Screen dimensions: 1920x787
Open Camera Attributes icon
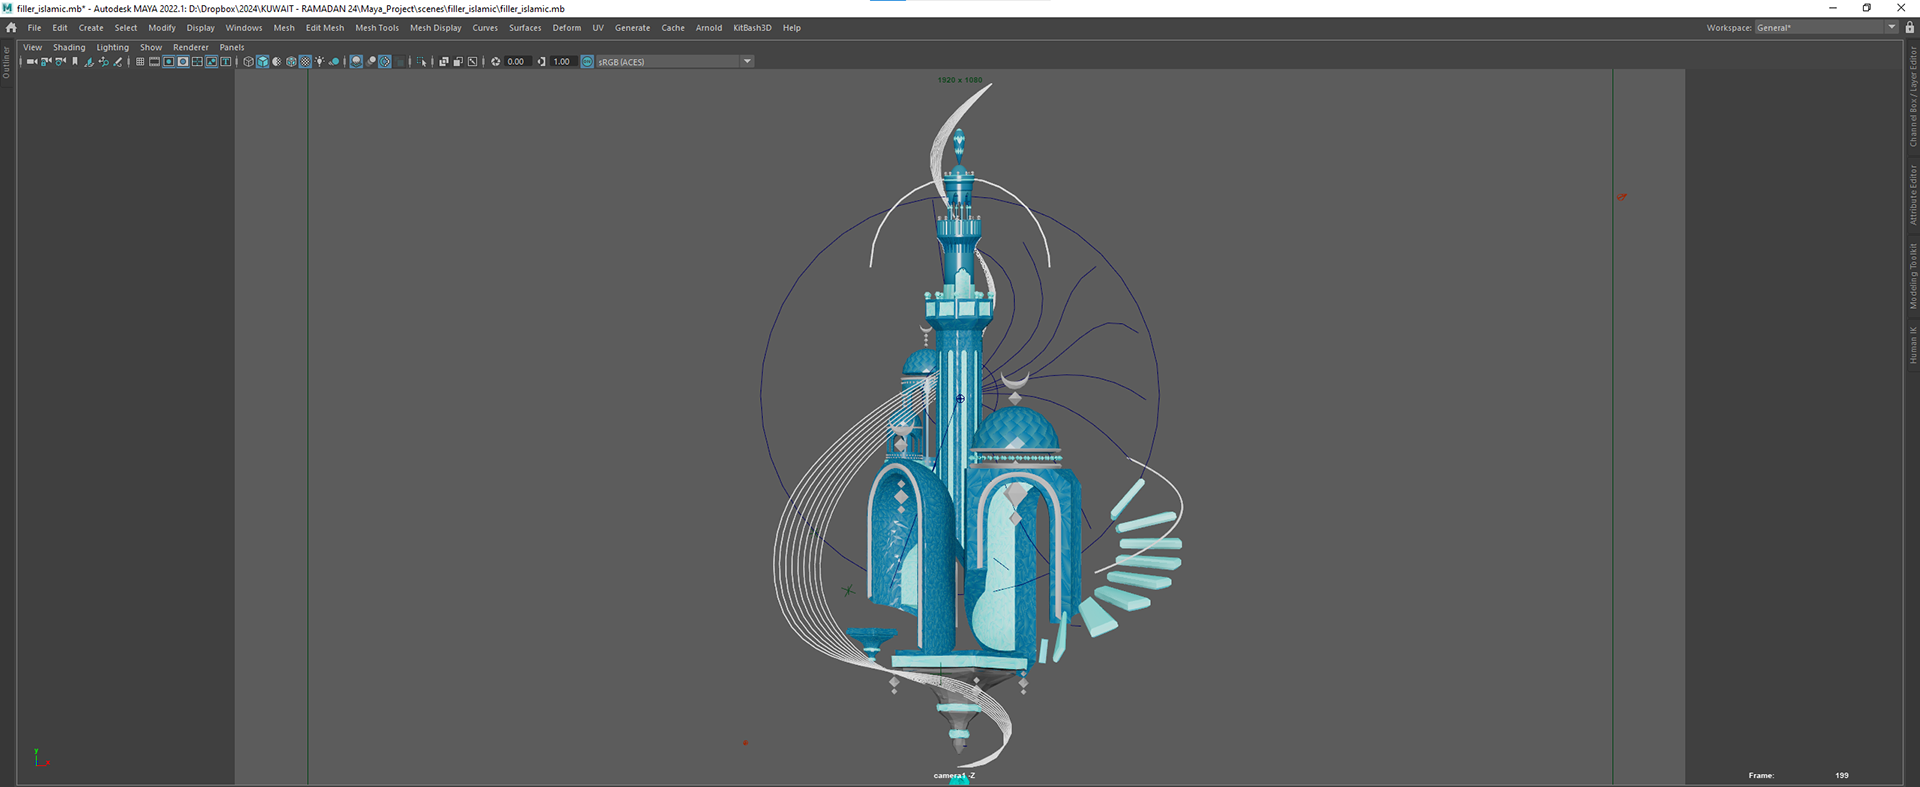tap(60, 62)
